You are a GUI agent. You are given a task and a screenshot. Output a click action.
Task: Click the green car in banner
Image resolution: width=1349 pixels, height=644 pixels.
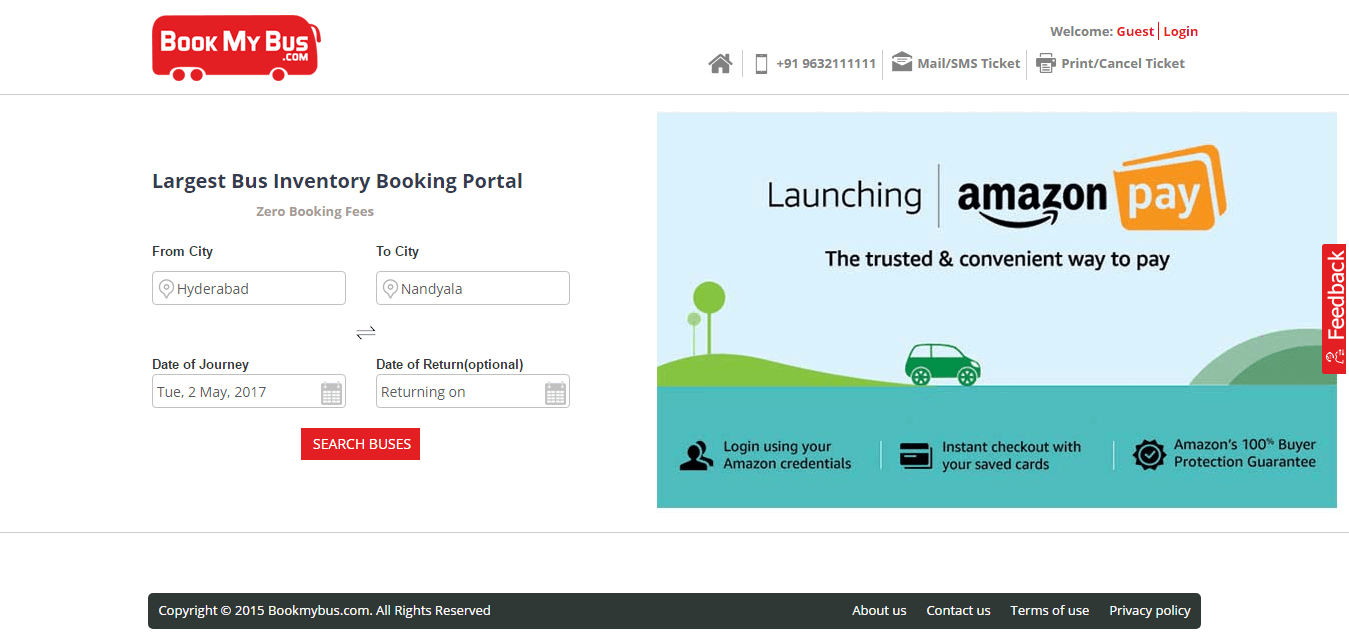942,364
